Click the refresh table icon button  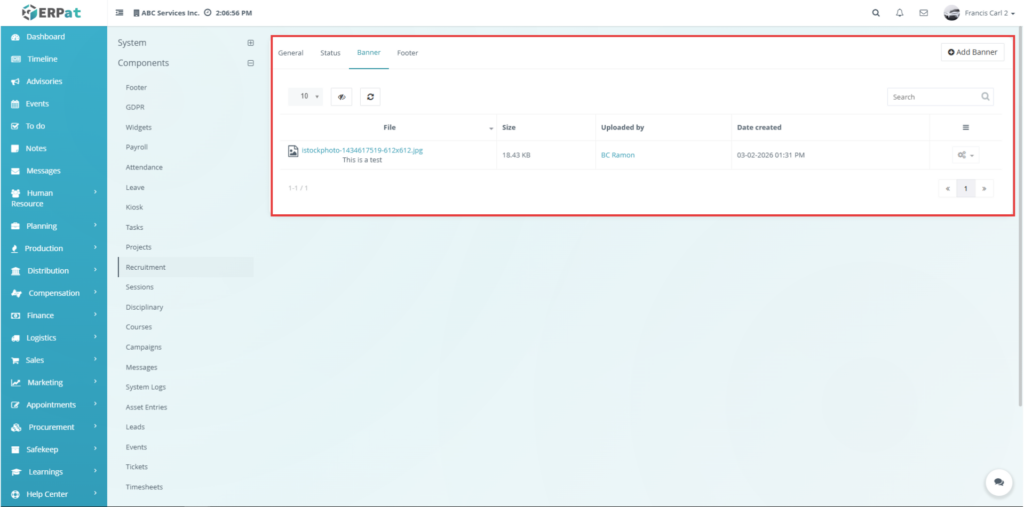370,97
